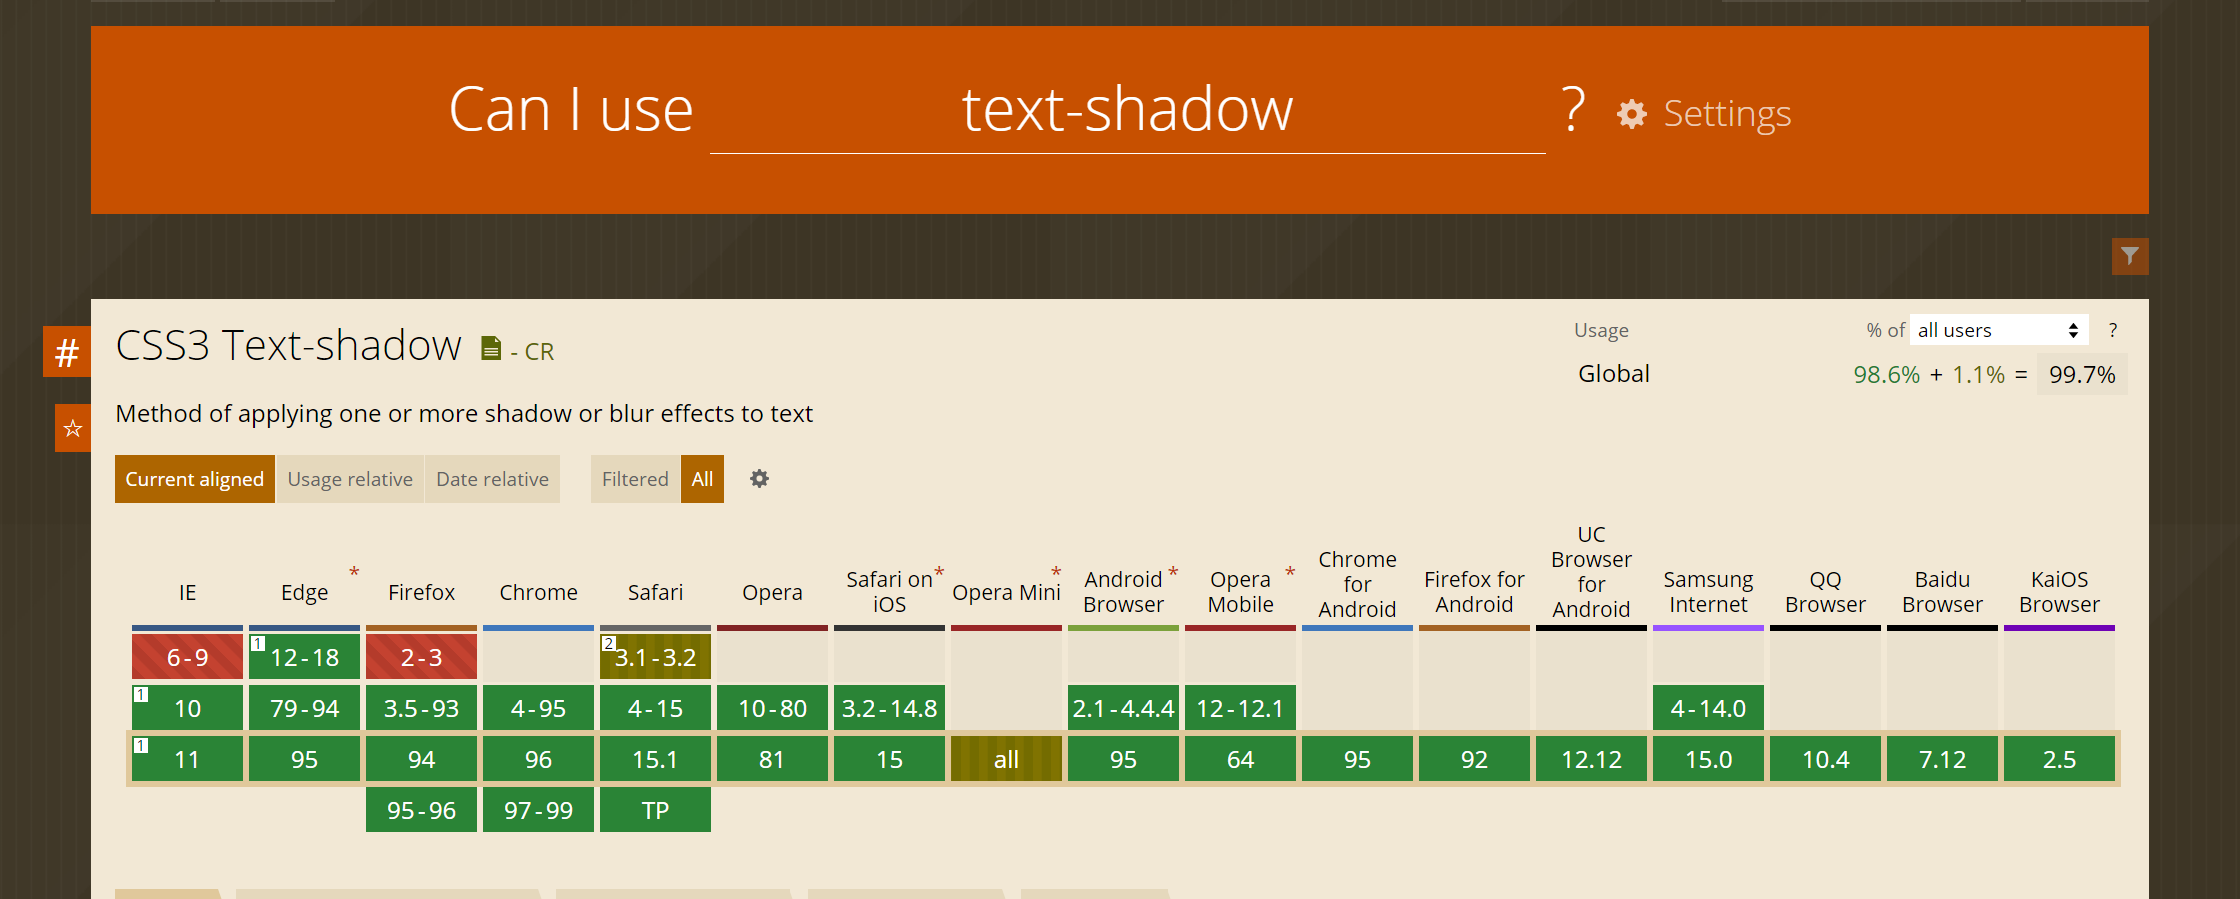
Task: Select the Safari 3.1-3.2 partial cell
Action: [x=655, y=657]
